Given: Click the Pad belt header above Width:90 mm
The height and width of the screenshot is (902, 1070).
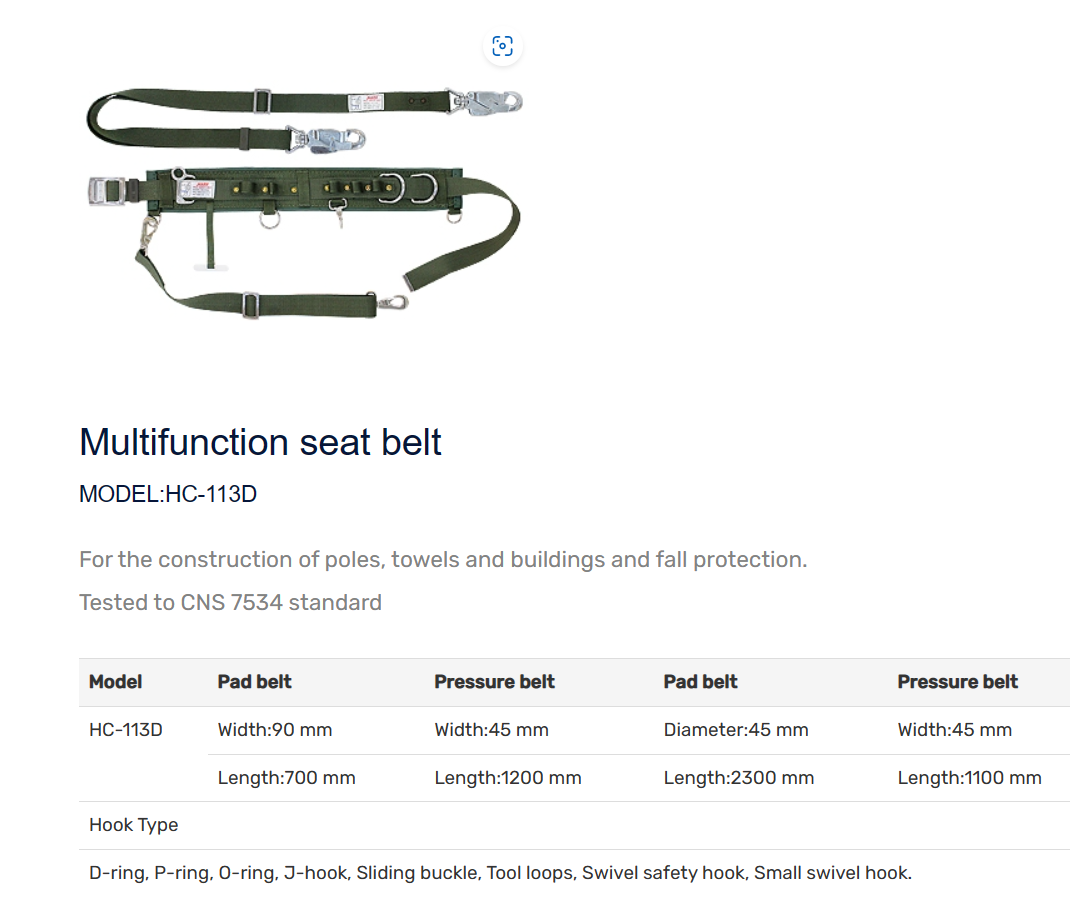Looking at the screenshot, I should point(255,682).
